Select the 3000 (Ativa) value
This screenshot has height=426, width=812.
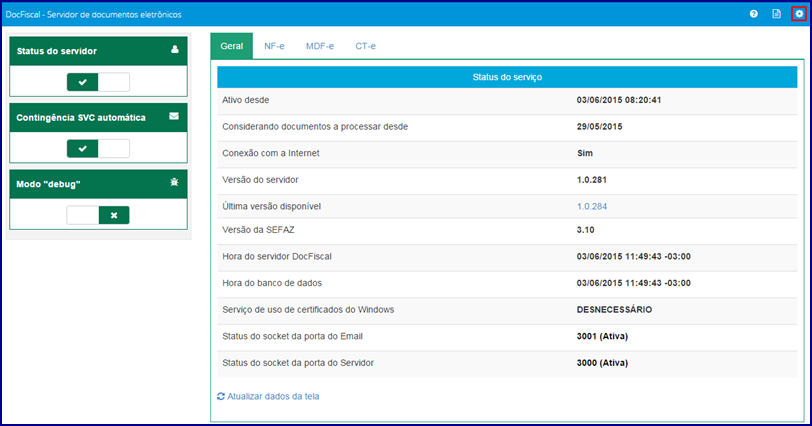(x=602, y=363)
